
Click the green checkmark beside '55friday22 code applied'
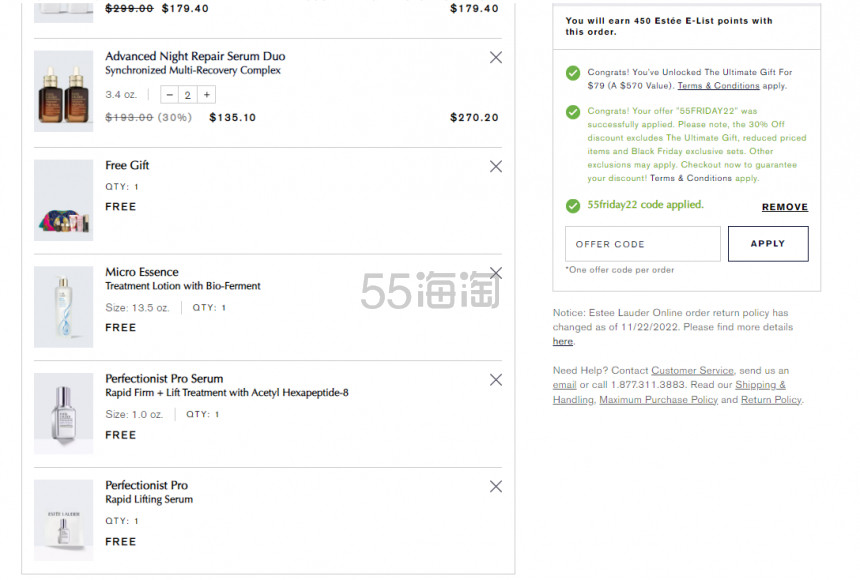(573, 206)
